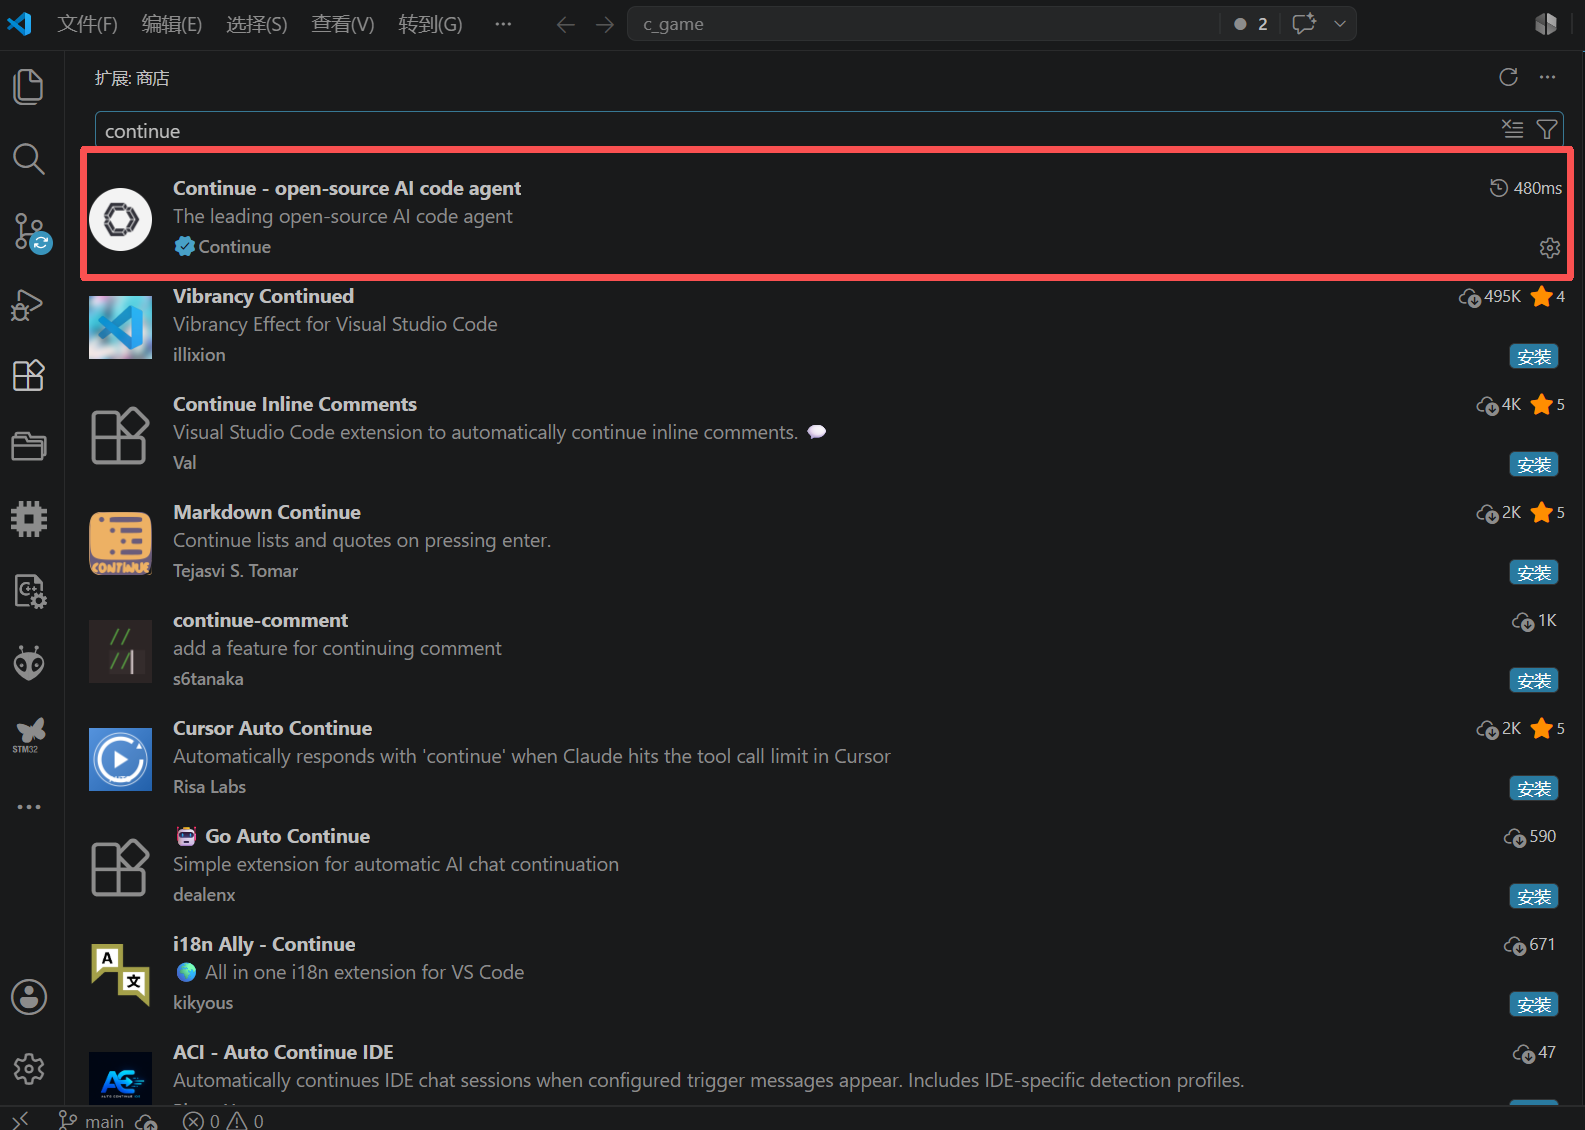Click the VS Code logo in the title bar

point(20,23)
